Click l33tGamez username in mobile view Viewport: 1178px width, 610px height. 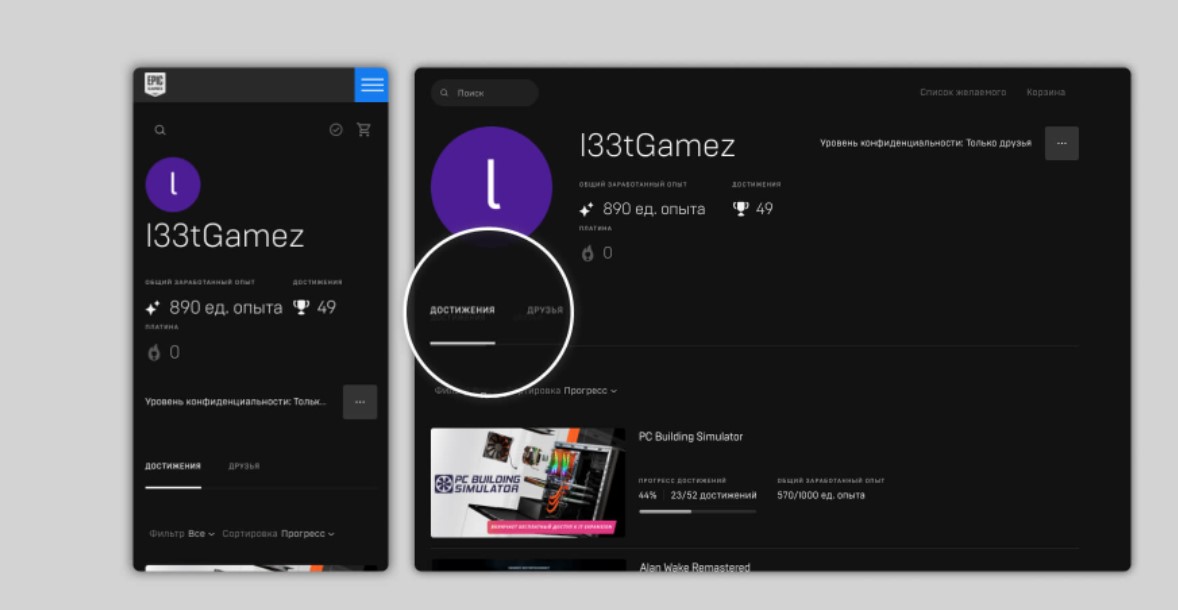(225, 236)
